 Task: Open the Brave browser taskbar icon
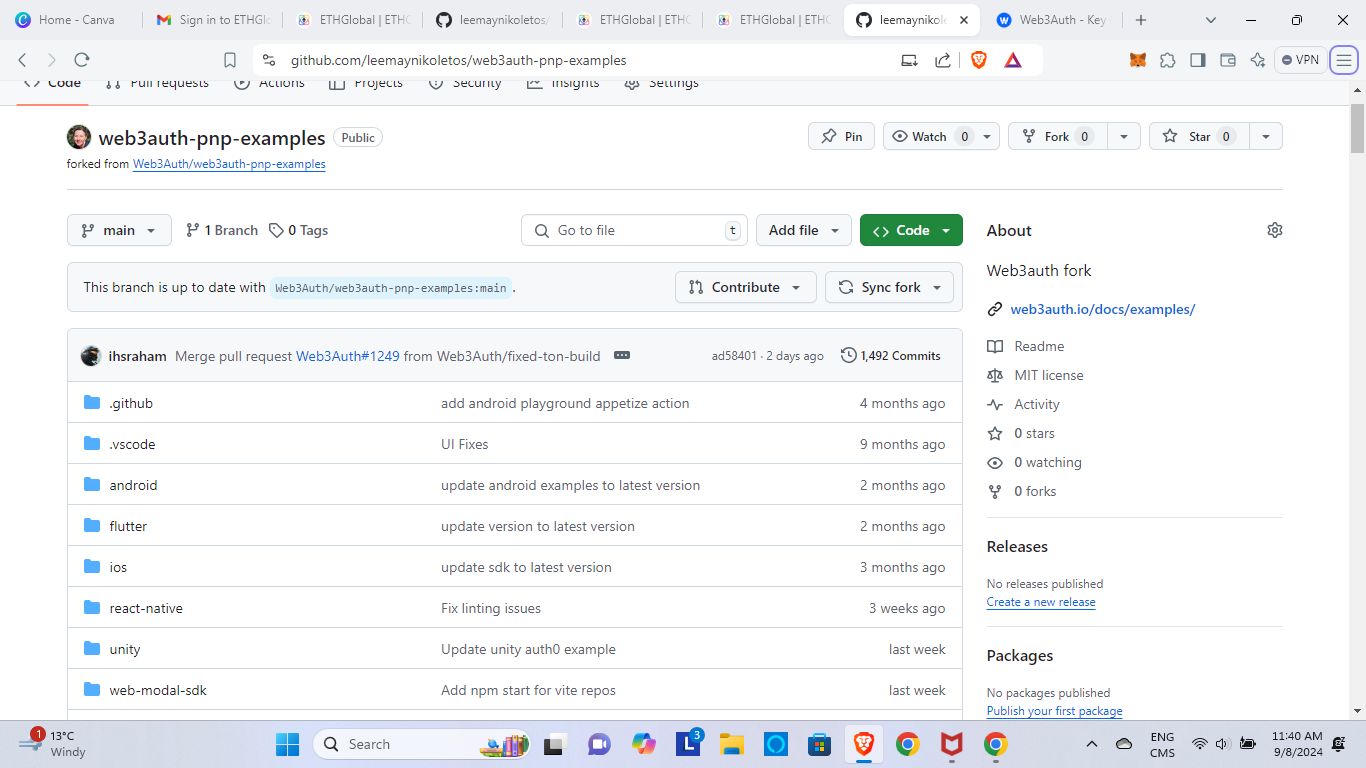(863, 744)
